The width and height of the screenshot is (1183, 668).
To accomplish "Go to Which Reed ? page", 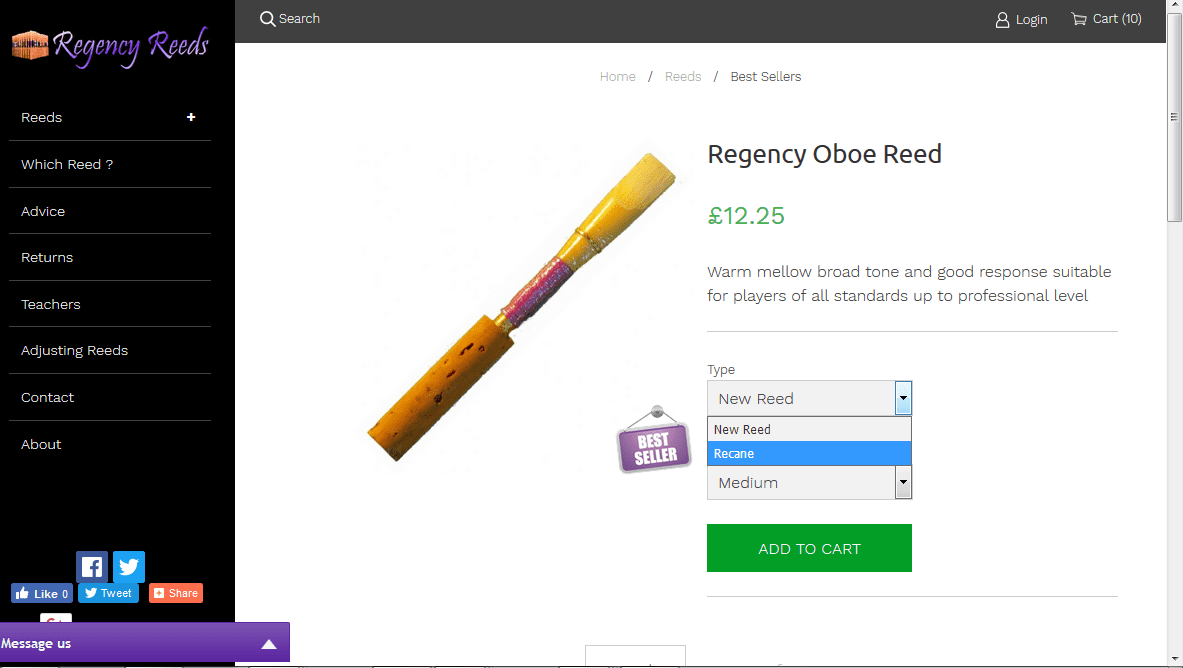I will [x=67, y=164].
